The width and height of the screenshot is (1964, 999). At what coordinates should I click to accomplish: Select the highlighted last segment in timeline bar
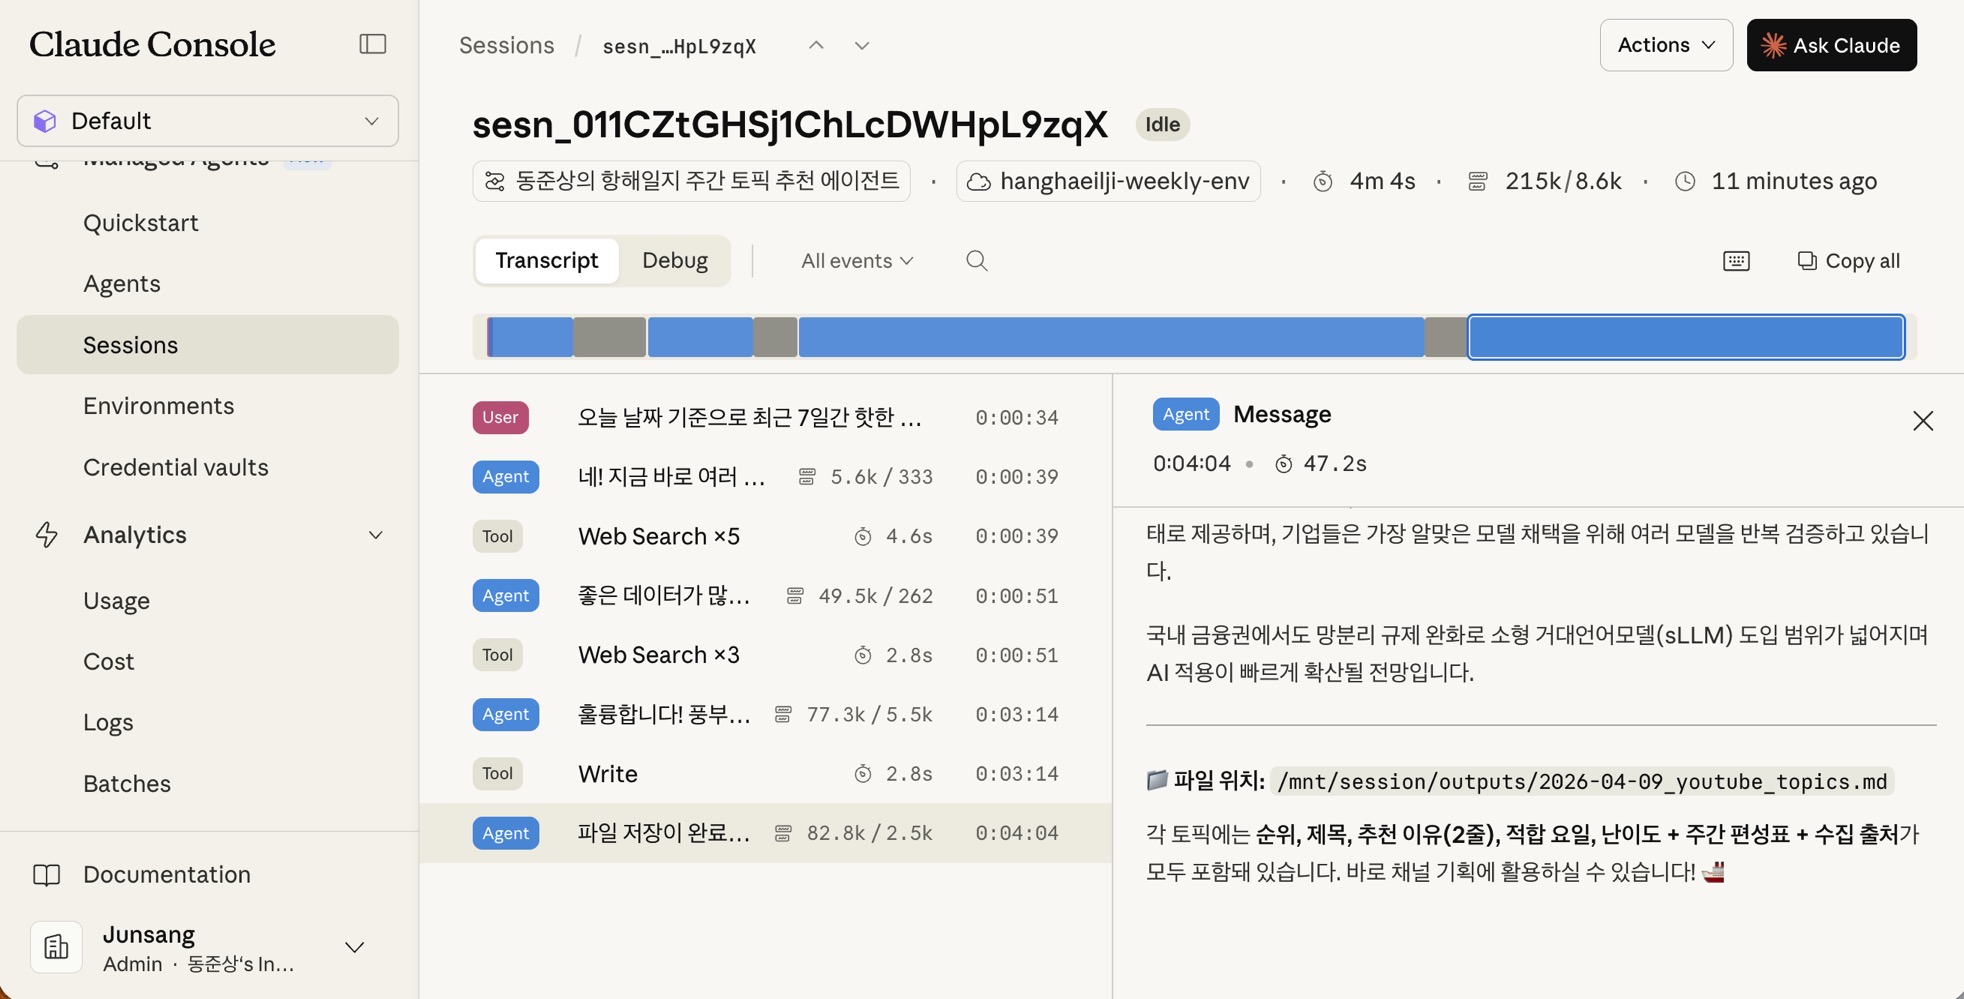(1685, 337)
